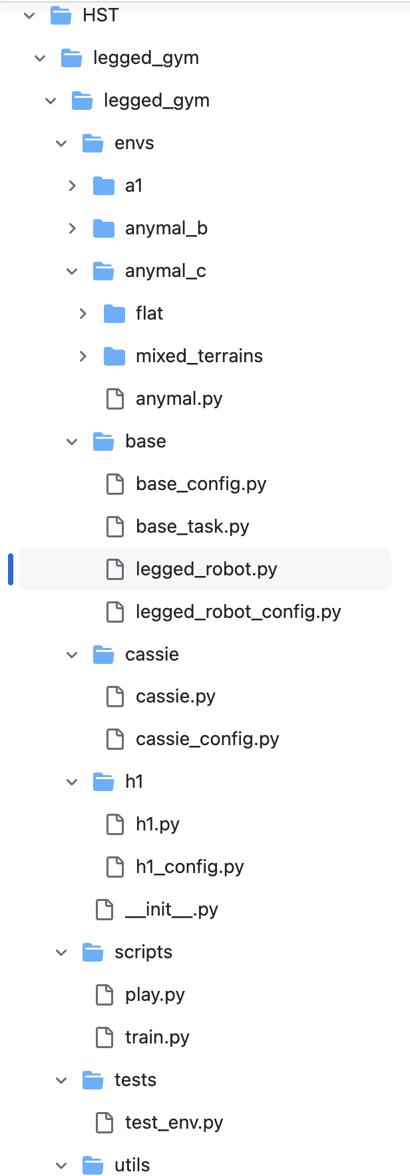Open train.py under scripts

tap(157, 1038)
